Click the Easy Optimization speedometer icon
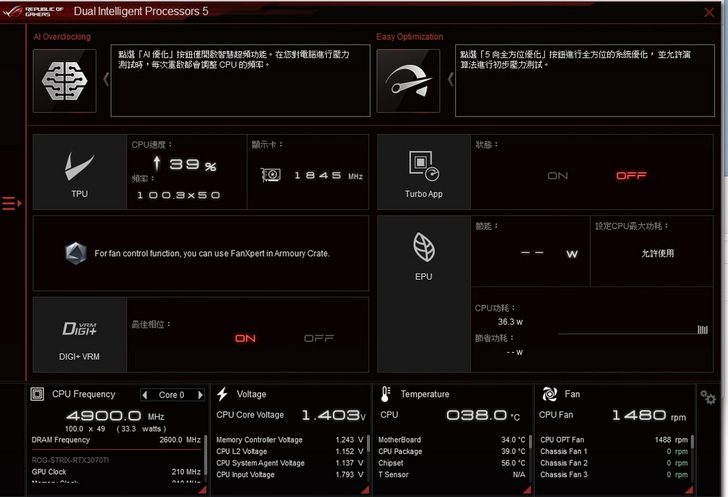Screen dimensions: 728x497 (x=408, y=78)
